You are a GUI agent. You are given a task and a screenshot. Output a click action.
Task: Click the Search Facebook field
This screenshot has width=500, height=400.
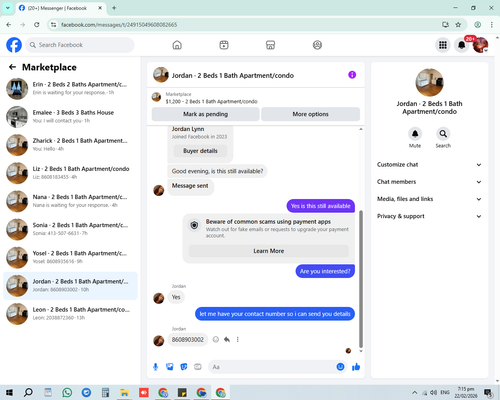(x=80, y=45)
